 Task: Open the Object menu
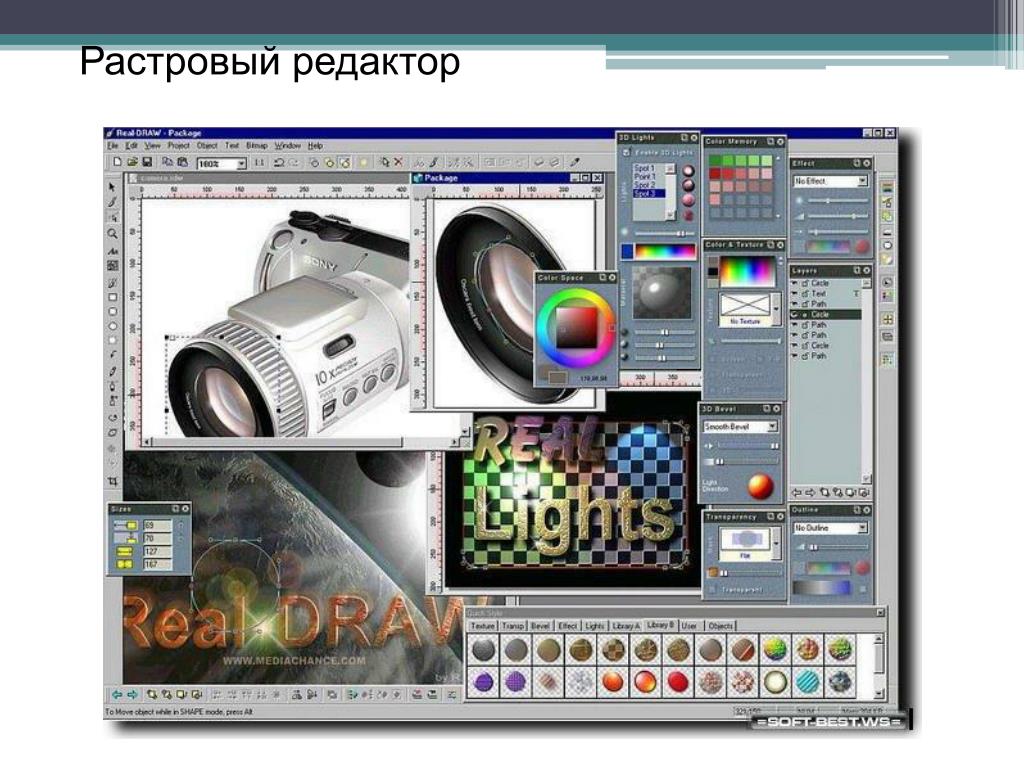[x=207, y=146]
